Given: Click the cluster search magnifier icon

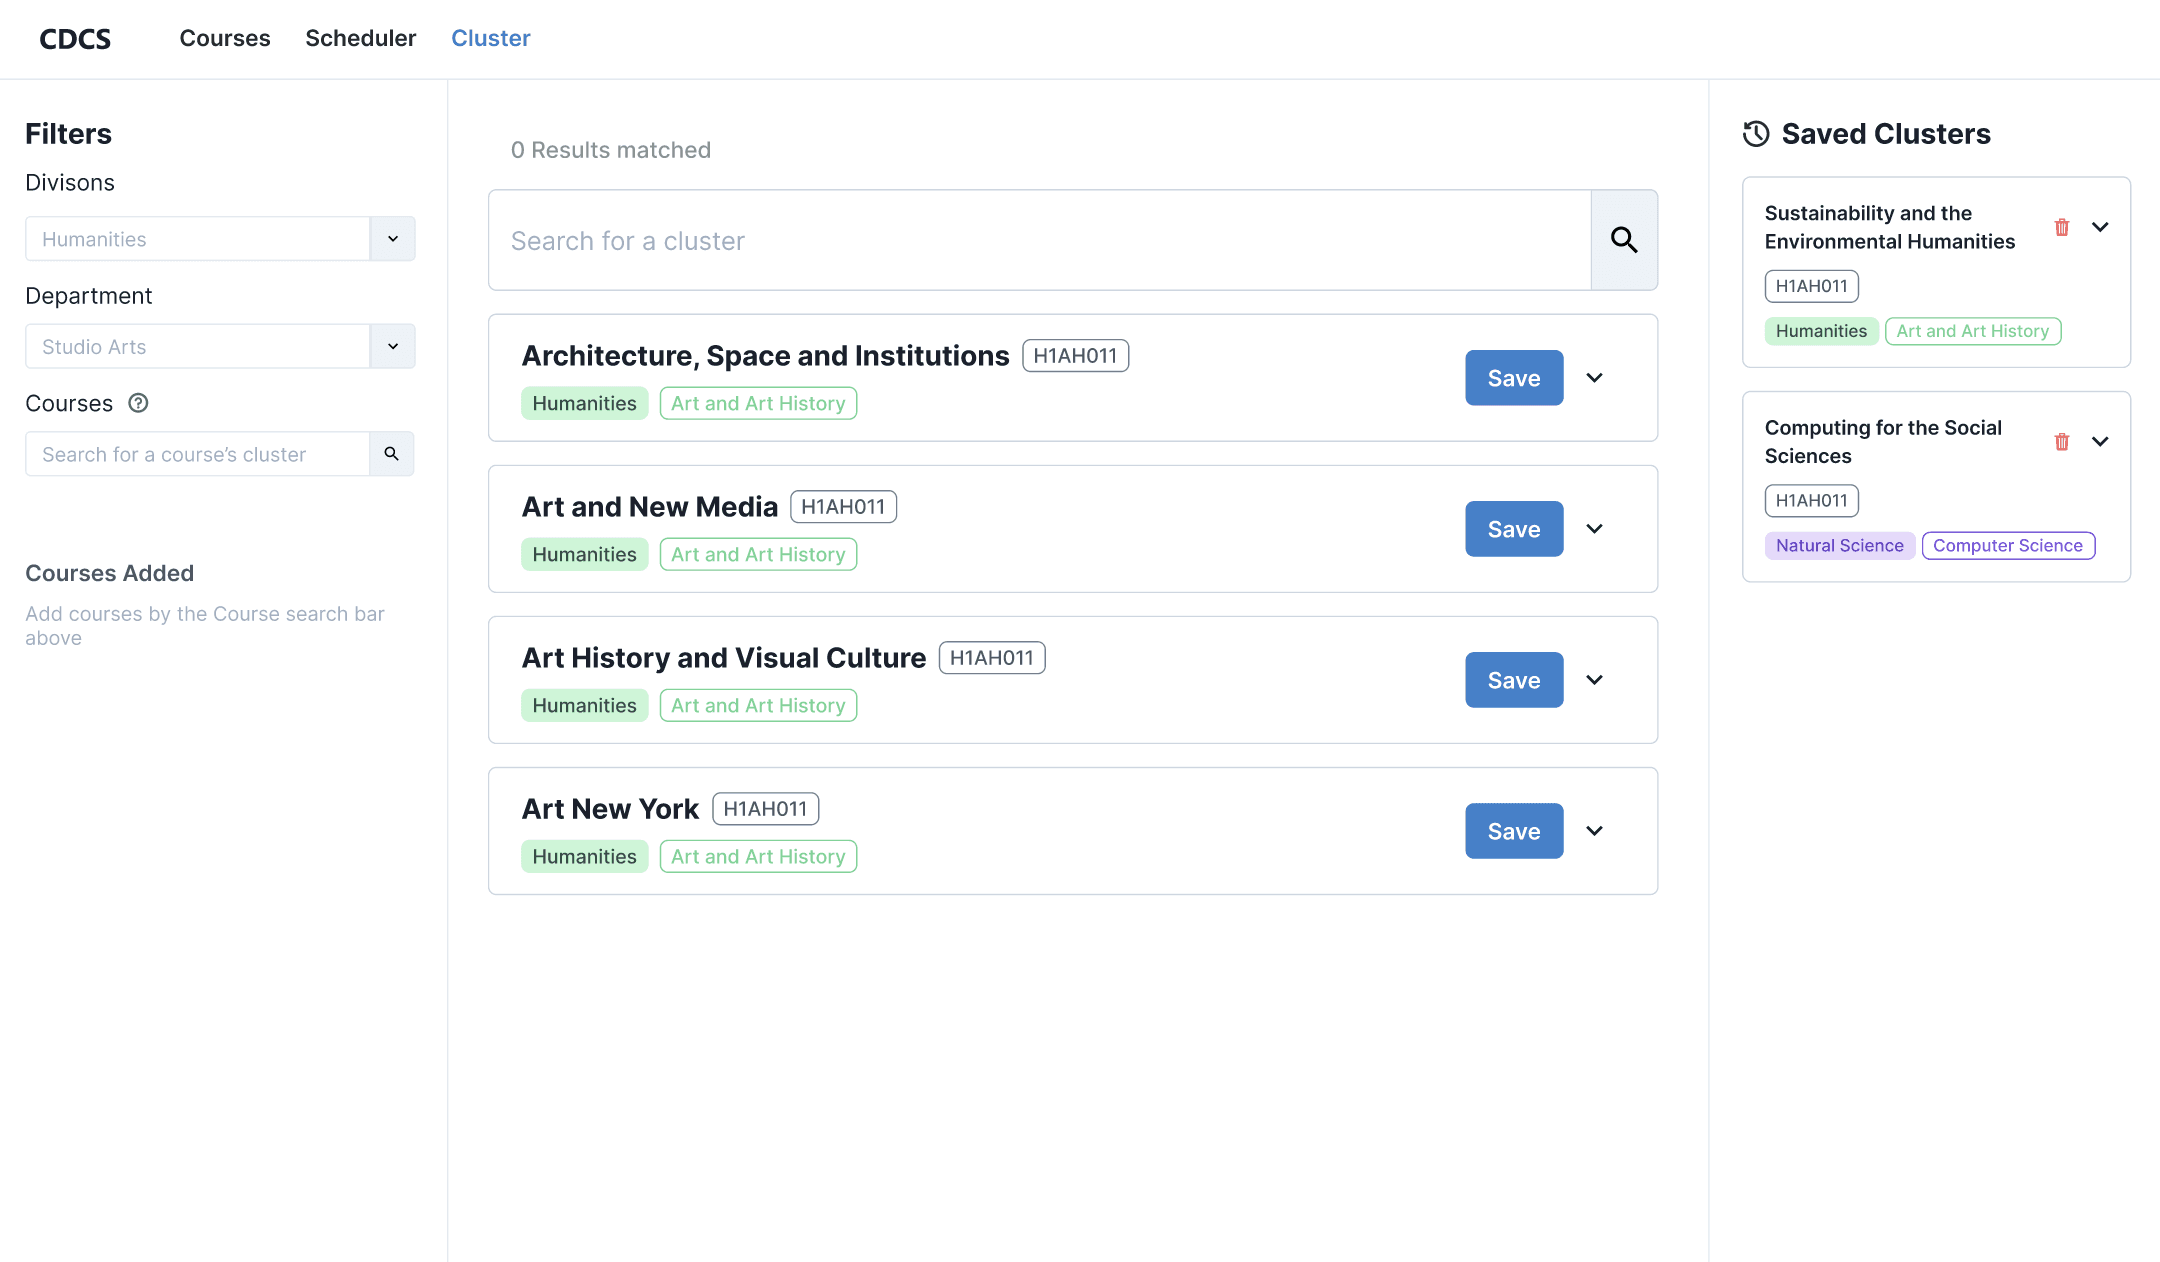Looking at the screenshot, I should pyautogui.click(x=1623, y=240).
